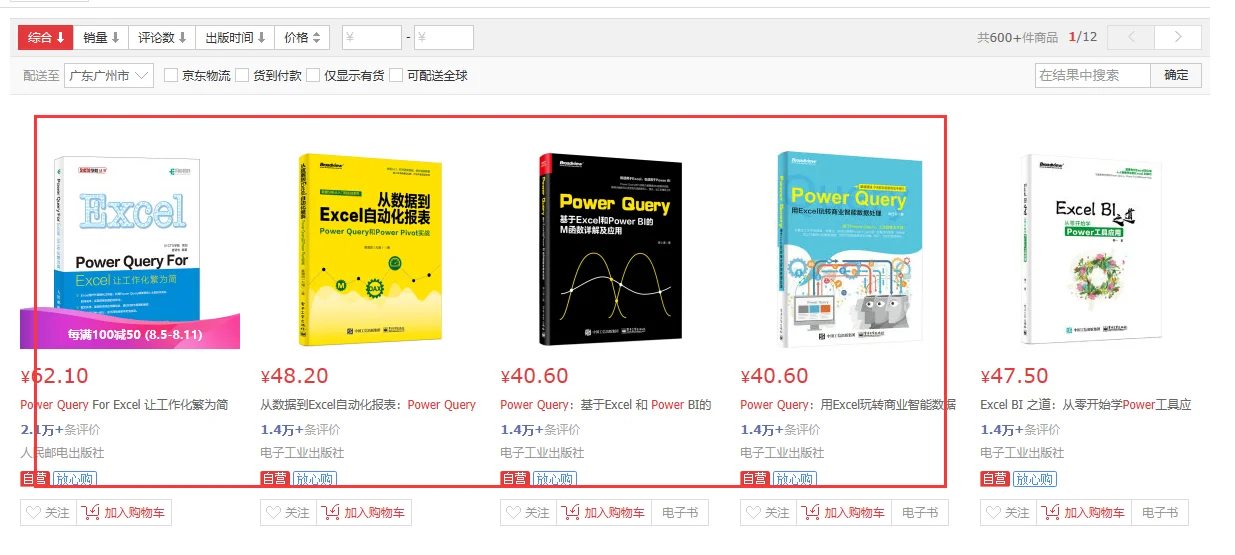Sort results by 出版时间
Screen dimensions: 1235x555
click(x=235, y=38)
